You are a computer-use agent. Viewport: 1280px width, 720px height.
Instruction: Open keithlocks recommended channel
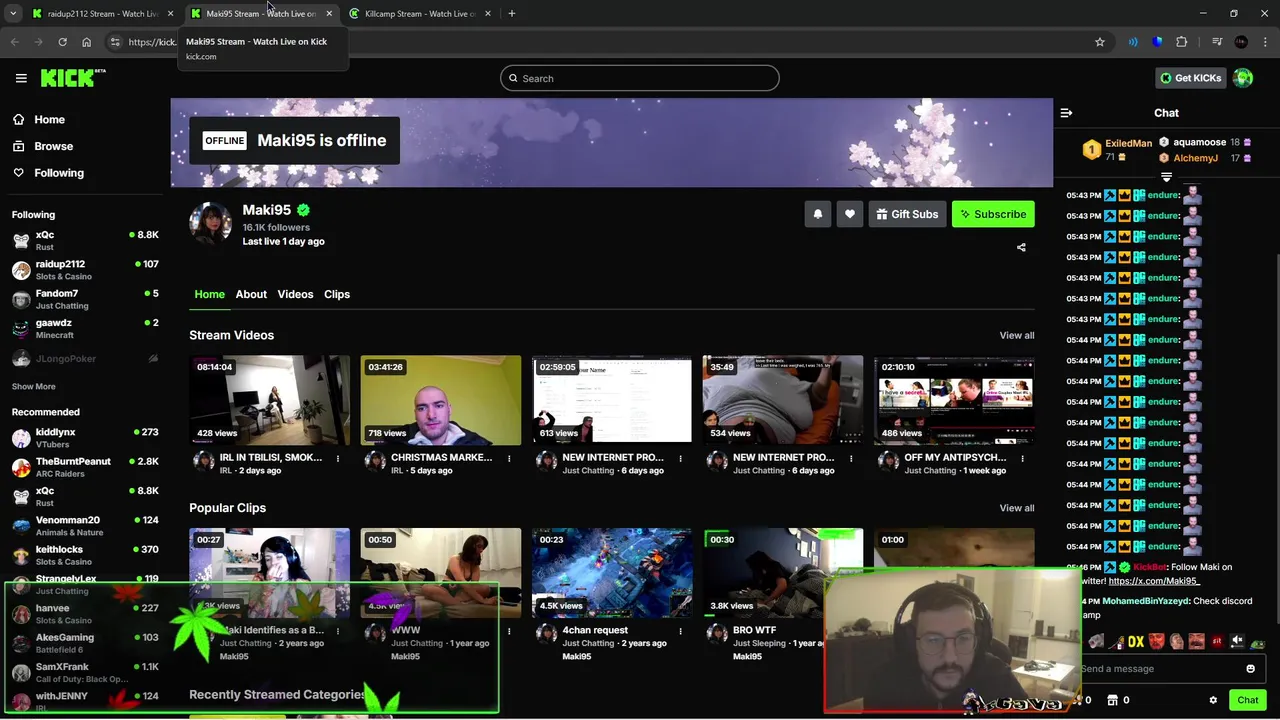click(85, 555)
